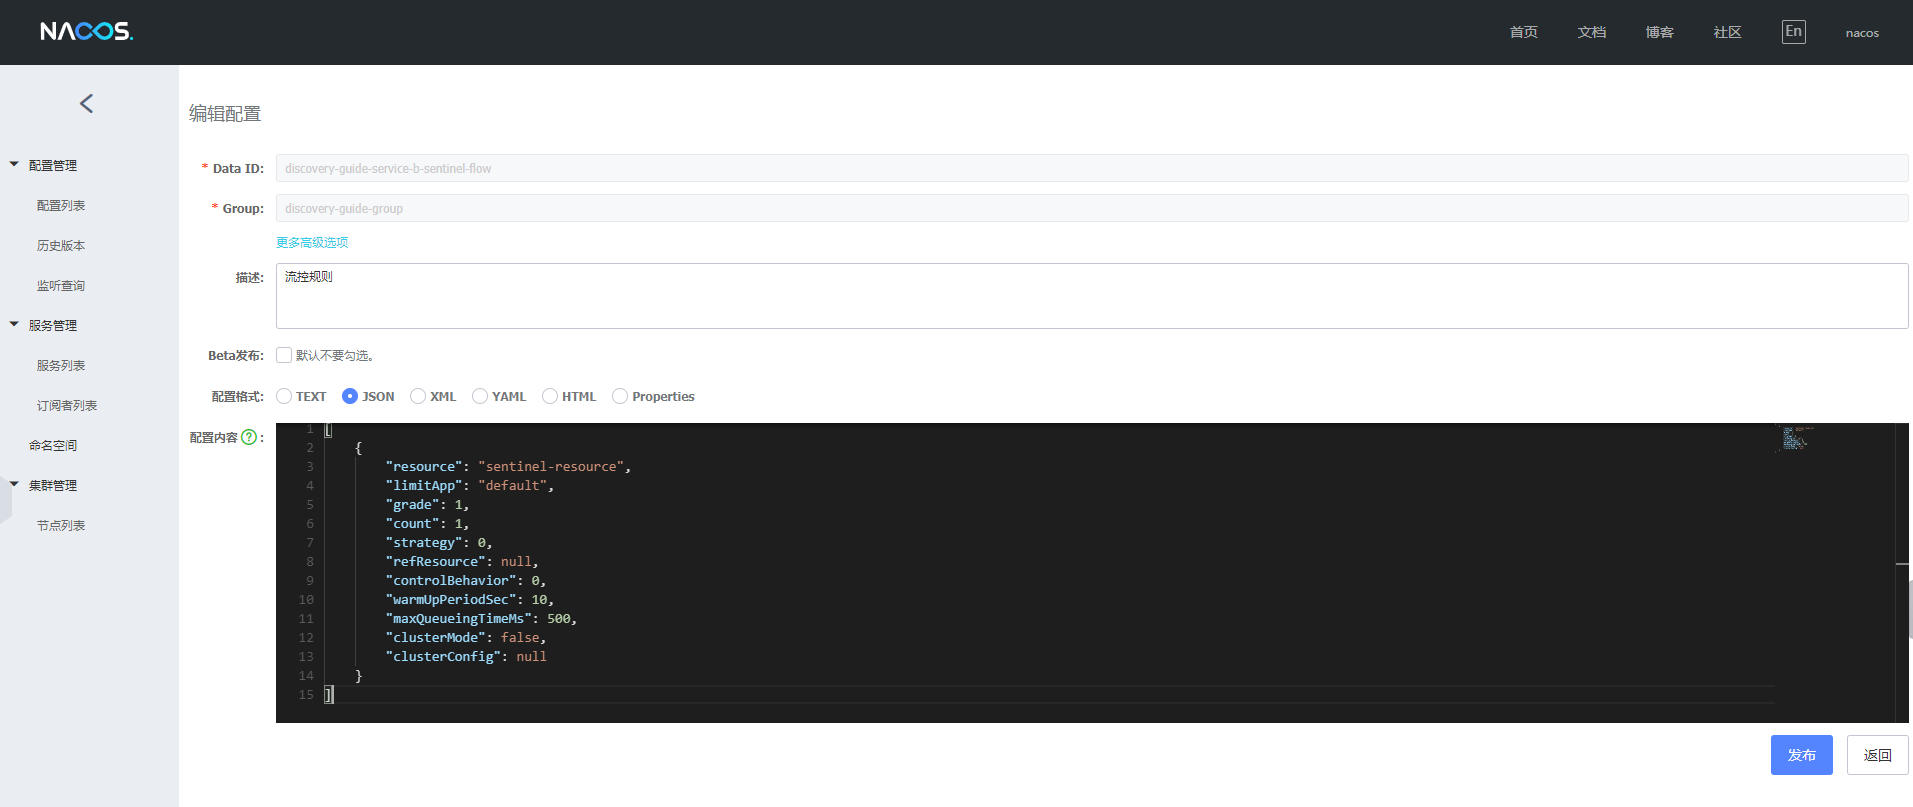Click the Data ID input field
The width and height of the screenshot is (1913, 807).
coord(1092,168)
